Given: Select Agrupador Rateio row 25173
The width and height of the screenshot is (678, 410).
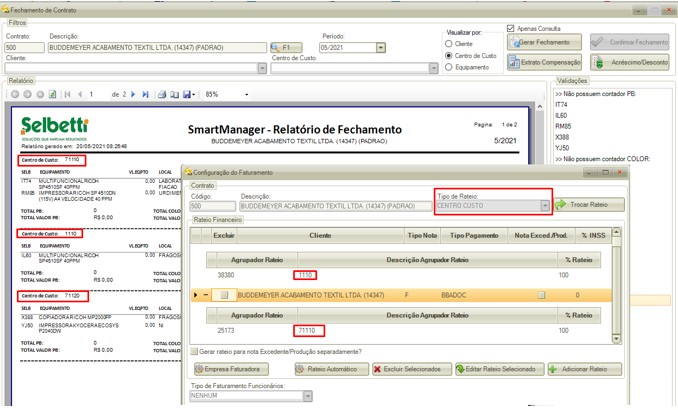Looking at the screenshot, I should click(226, 330).
